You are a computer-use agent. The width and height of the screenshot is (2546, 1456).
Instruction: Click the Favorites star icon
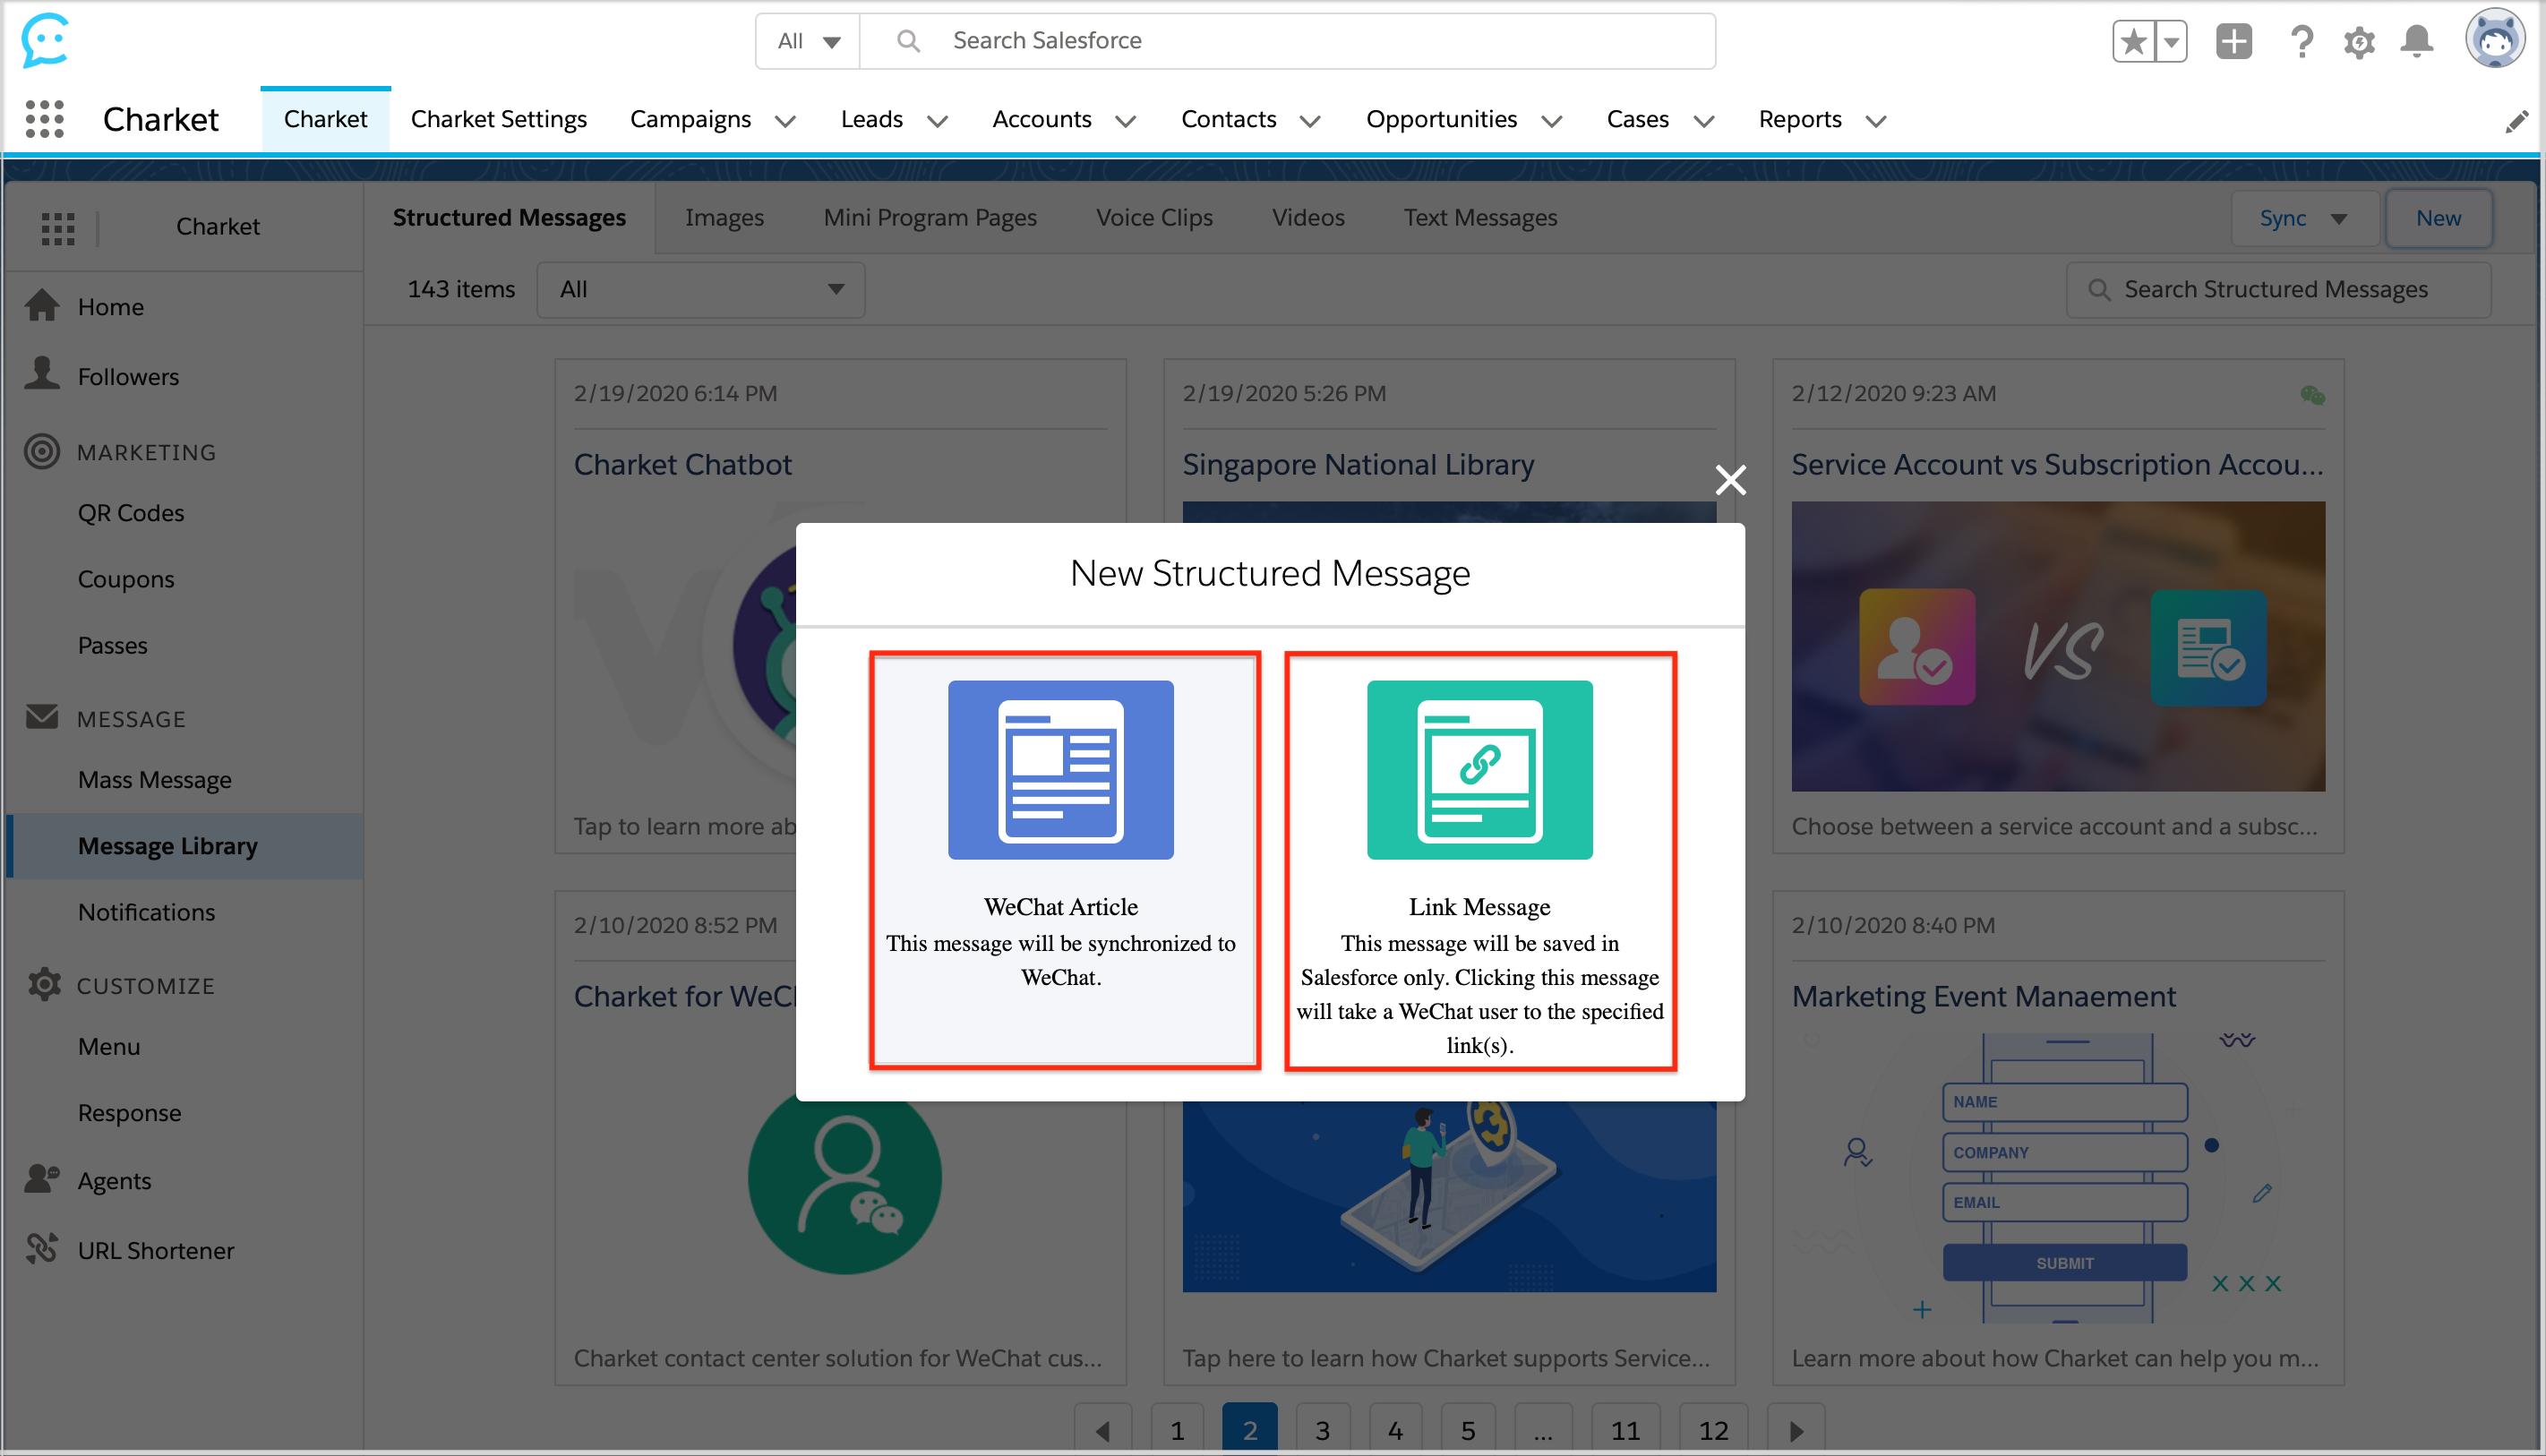coord(2134,41)
